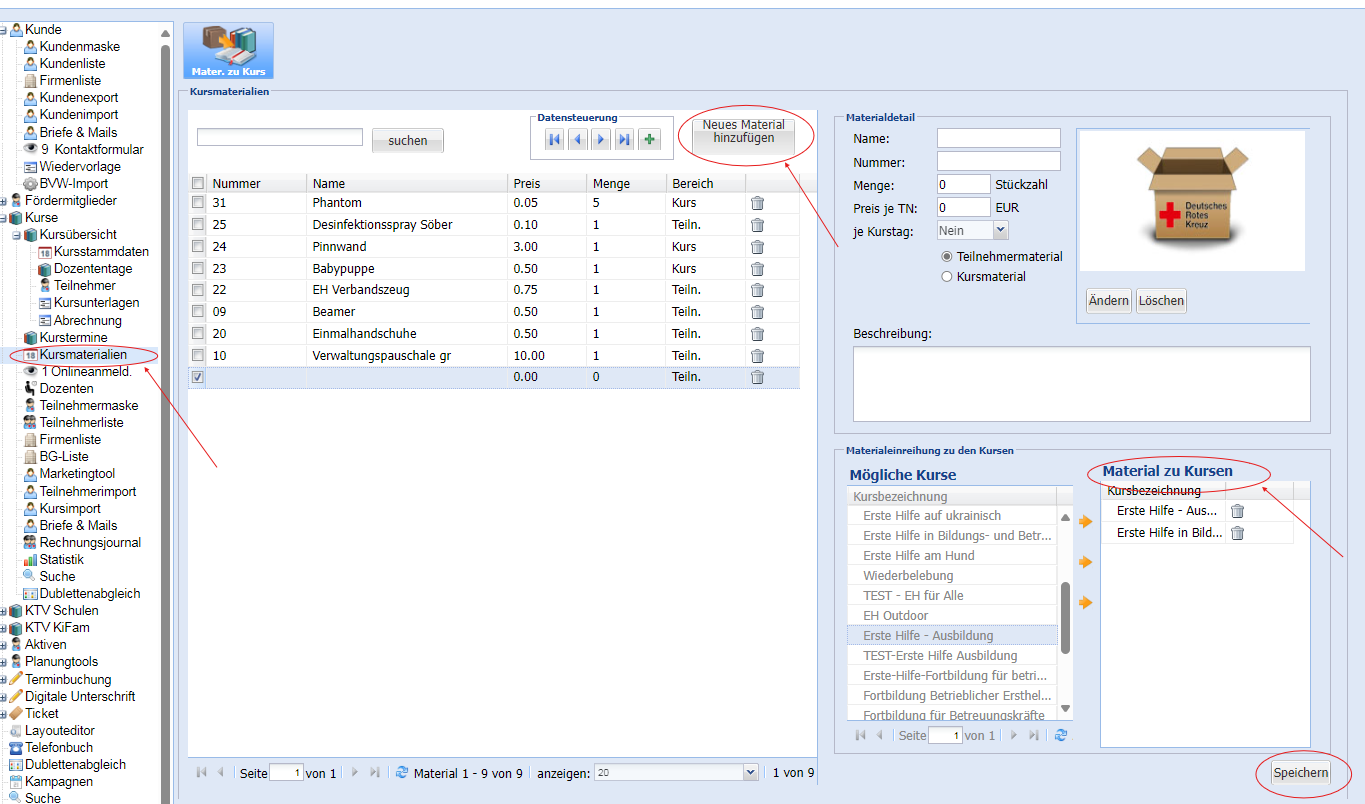
Task: Click trash icon in the Beamer row
Action: 757,312
